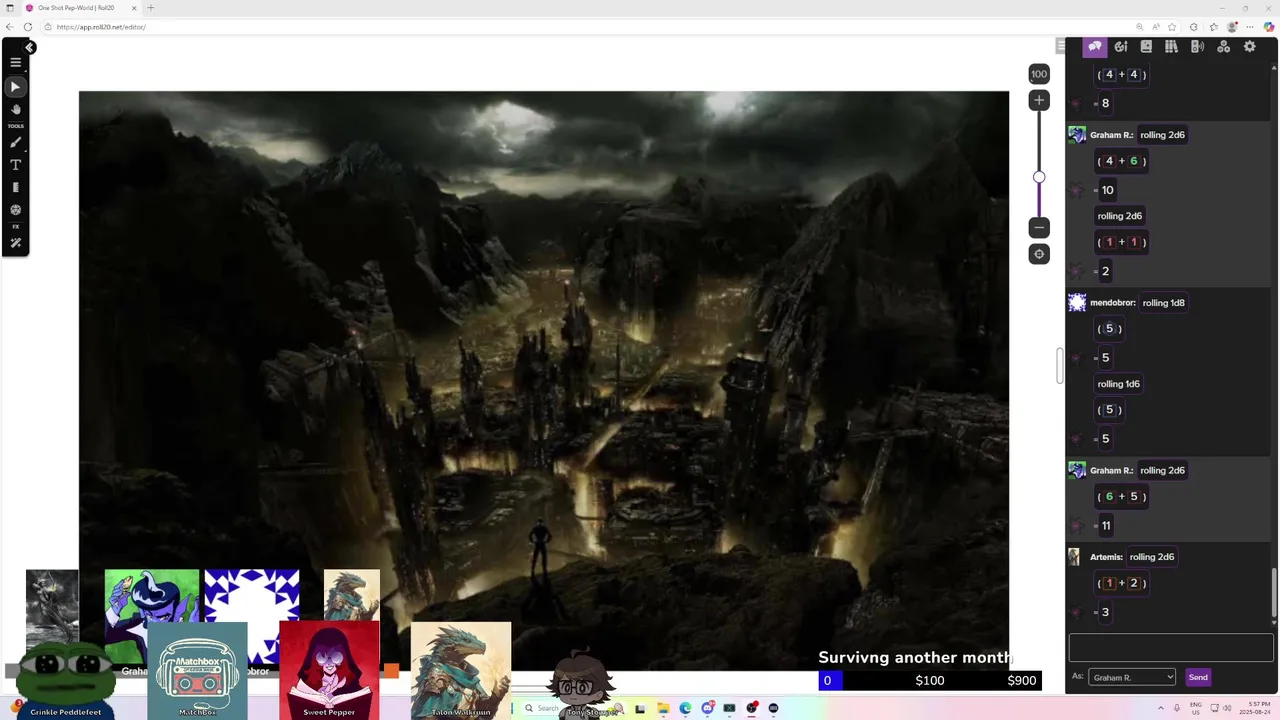Click the sidebar resize handle
1280x720 pixels.
click(1060, 365)
